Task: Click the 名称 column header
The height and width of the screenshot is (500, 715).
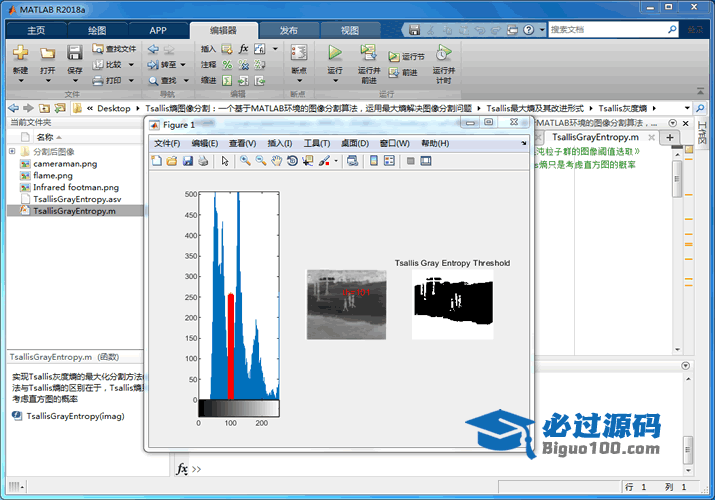Action: (45, 137)
